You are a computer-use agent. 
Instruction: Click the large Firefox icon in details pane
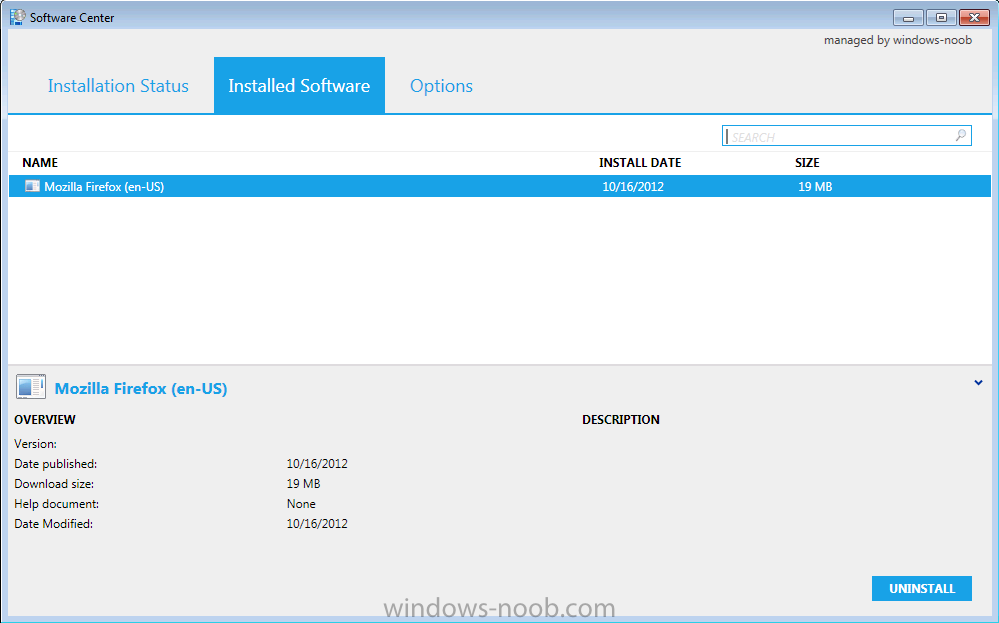[x=31, y=387]
